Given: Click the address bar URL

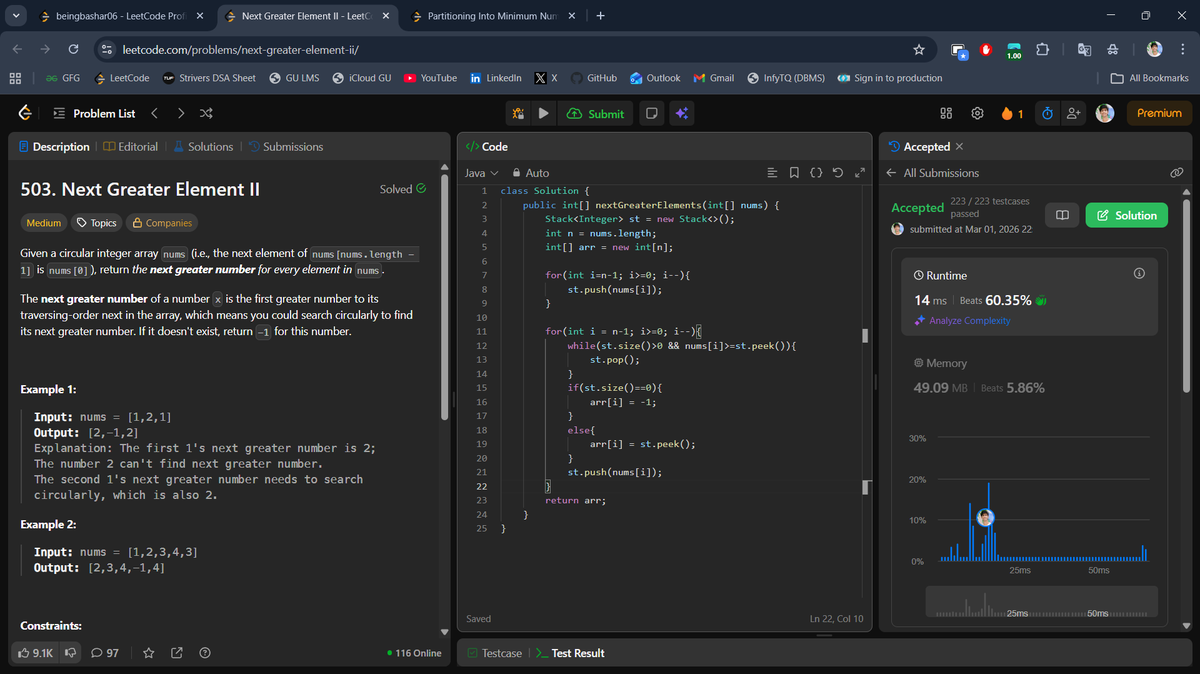Looking at the screenshot, I should (240, 49).
